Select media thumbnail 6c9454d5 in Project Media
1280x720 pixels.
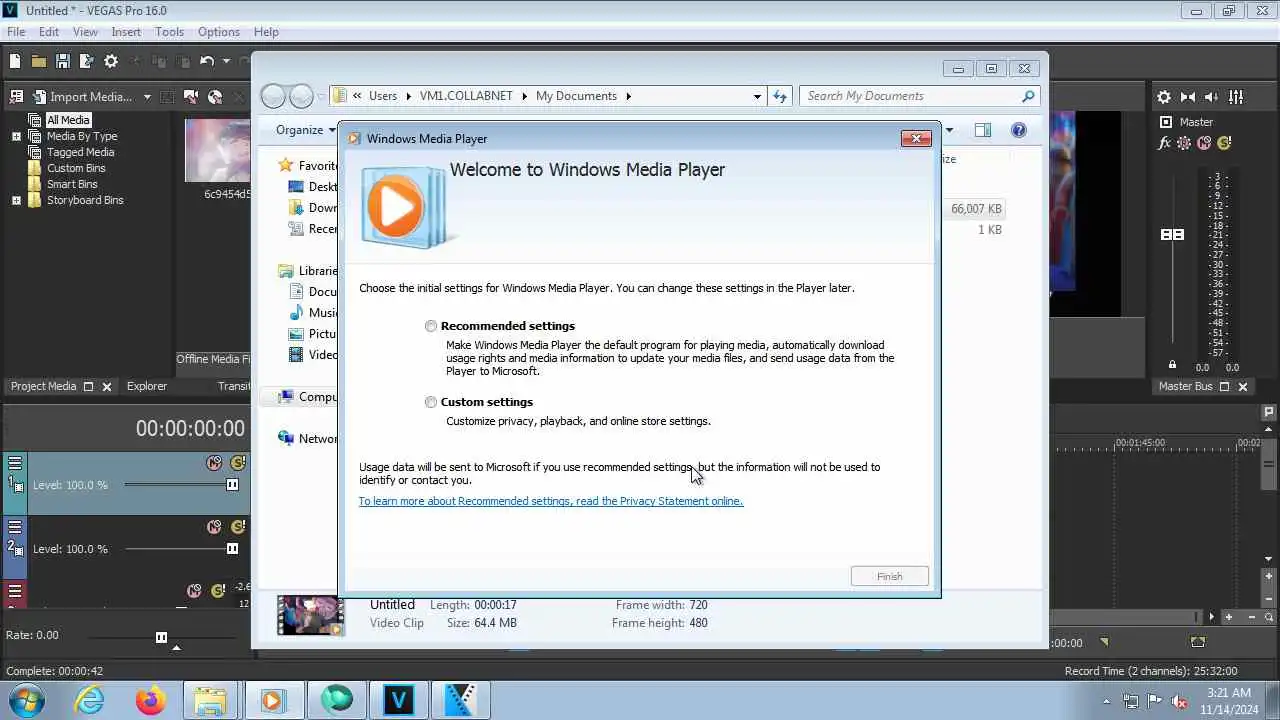217,150
